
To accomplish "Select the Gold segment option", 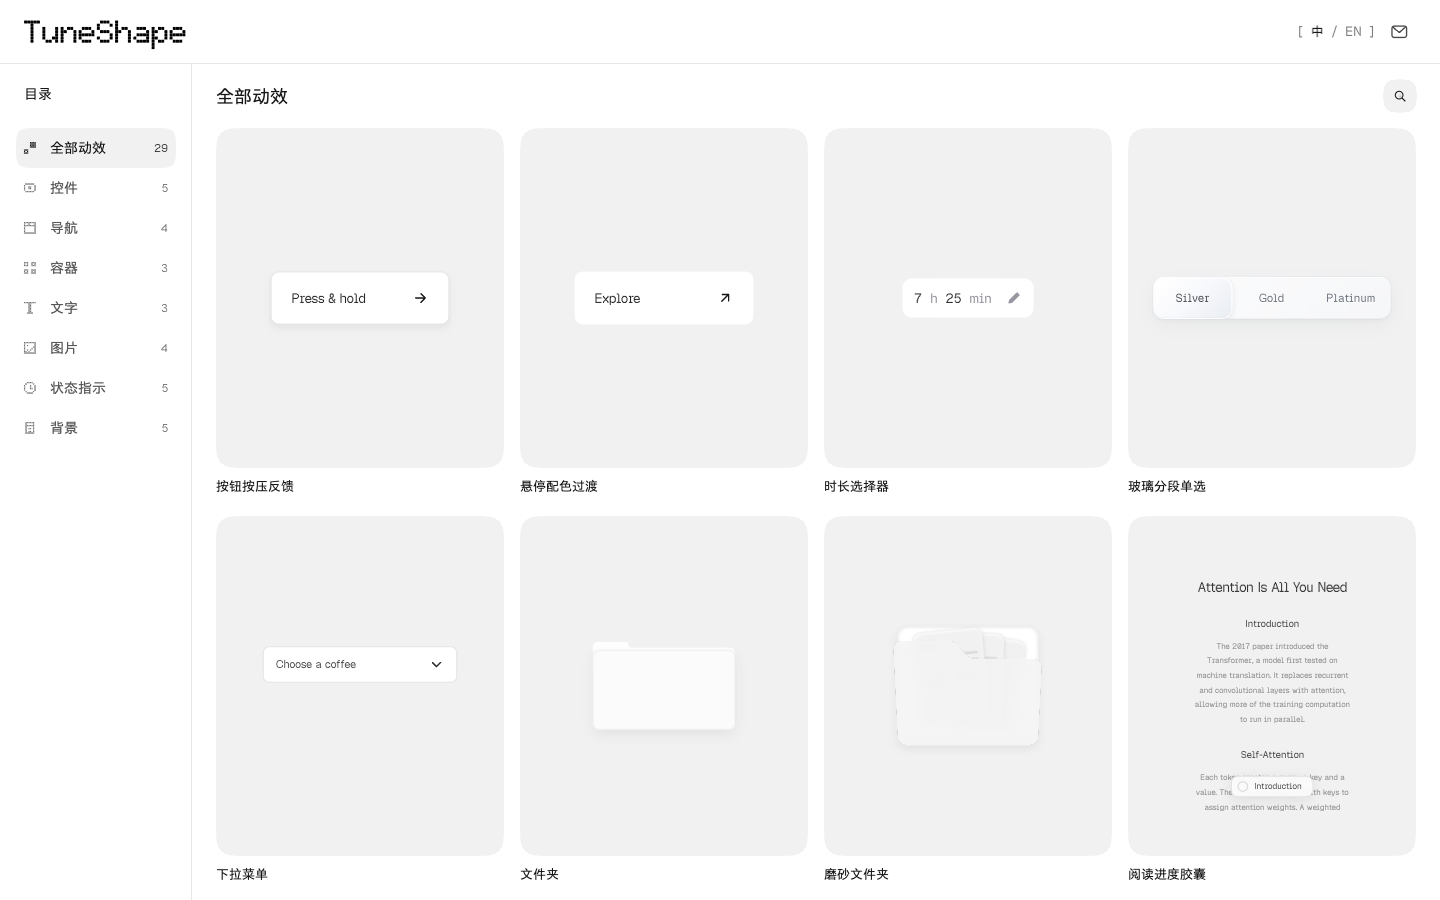I will click(x=1271, y=298).
